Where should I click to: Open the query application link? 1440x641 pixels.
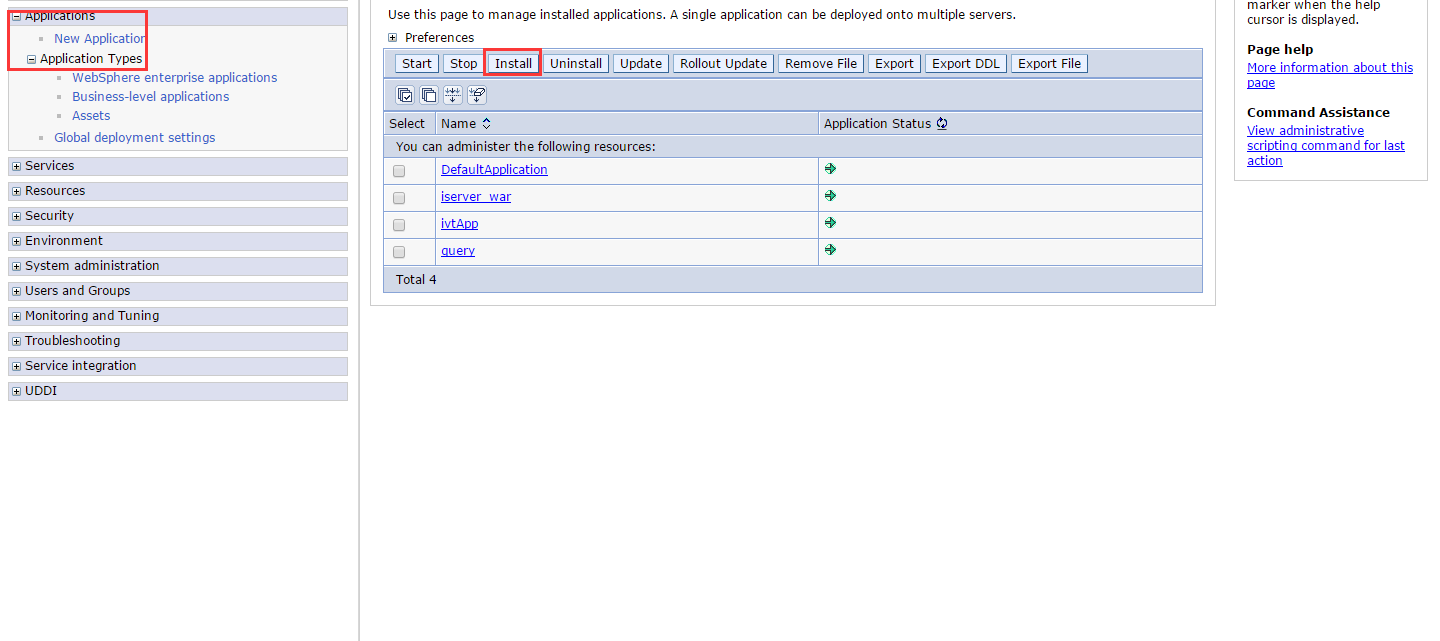click(458, 251)
